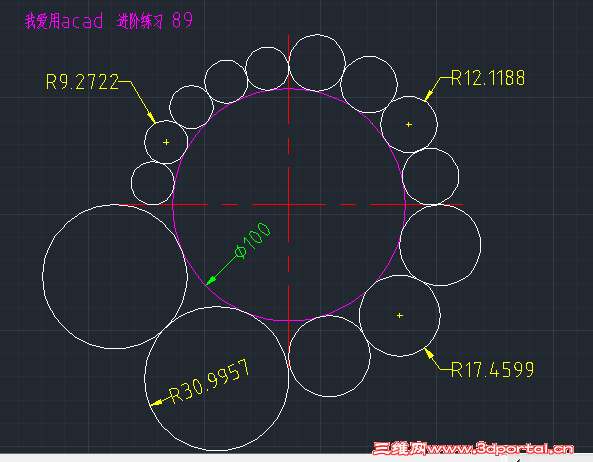Select the R17.4599 radius dimension text

tap(492, 369)
